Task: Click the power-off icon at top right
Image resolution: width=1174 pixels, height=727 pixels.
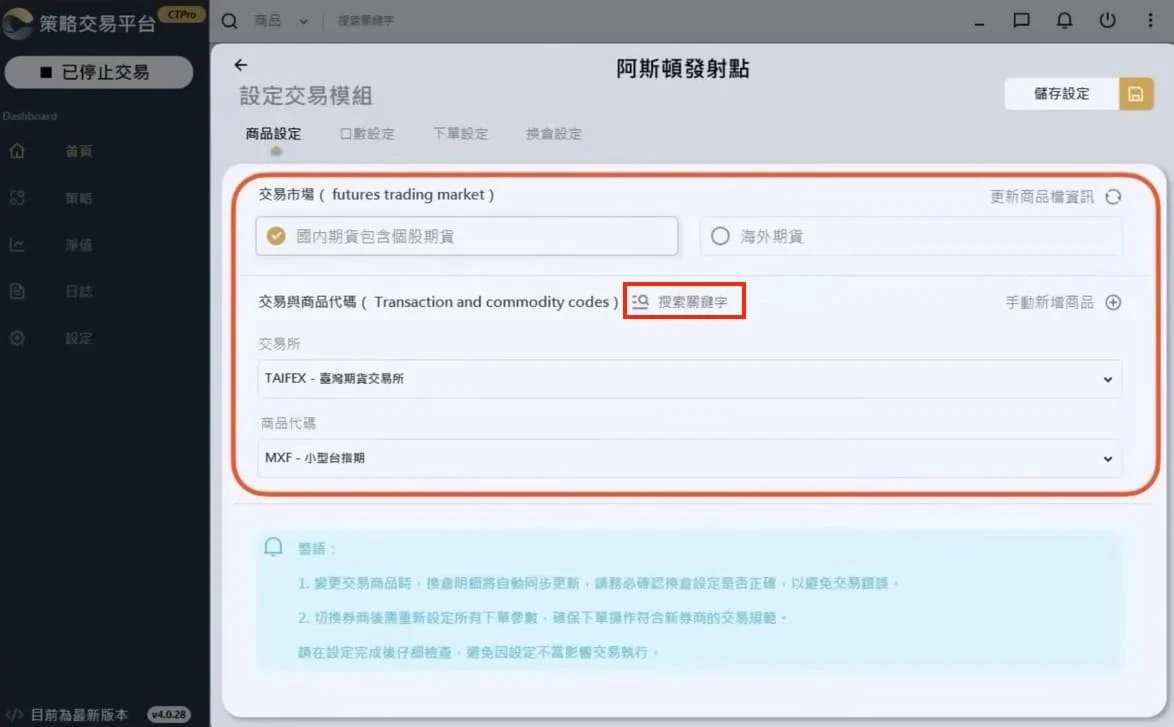Action: pyautogui.click(x=1106, y=20)
